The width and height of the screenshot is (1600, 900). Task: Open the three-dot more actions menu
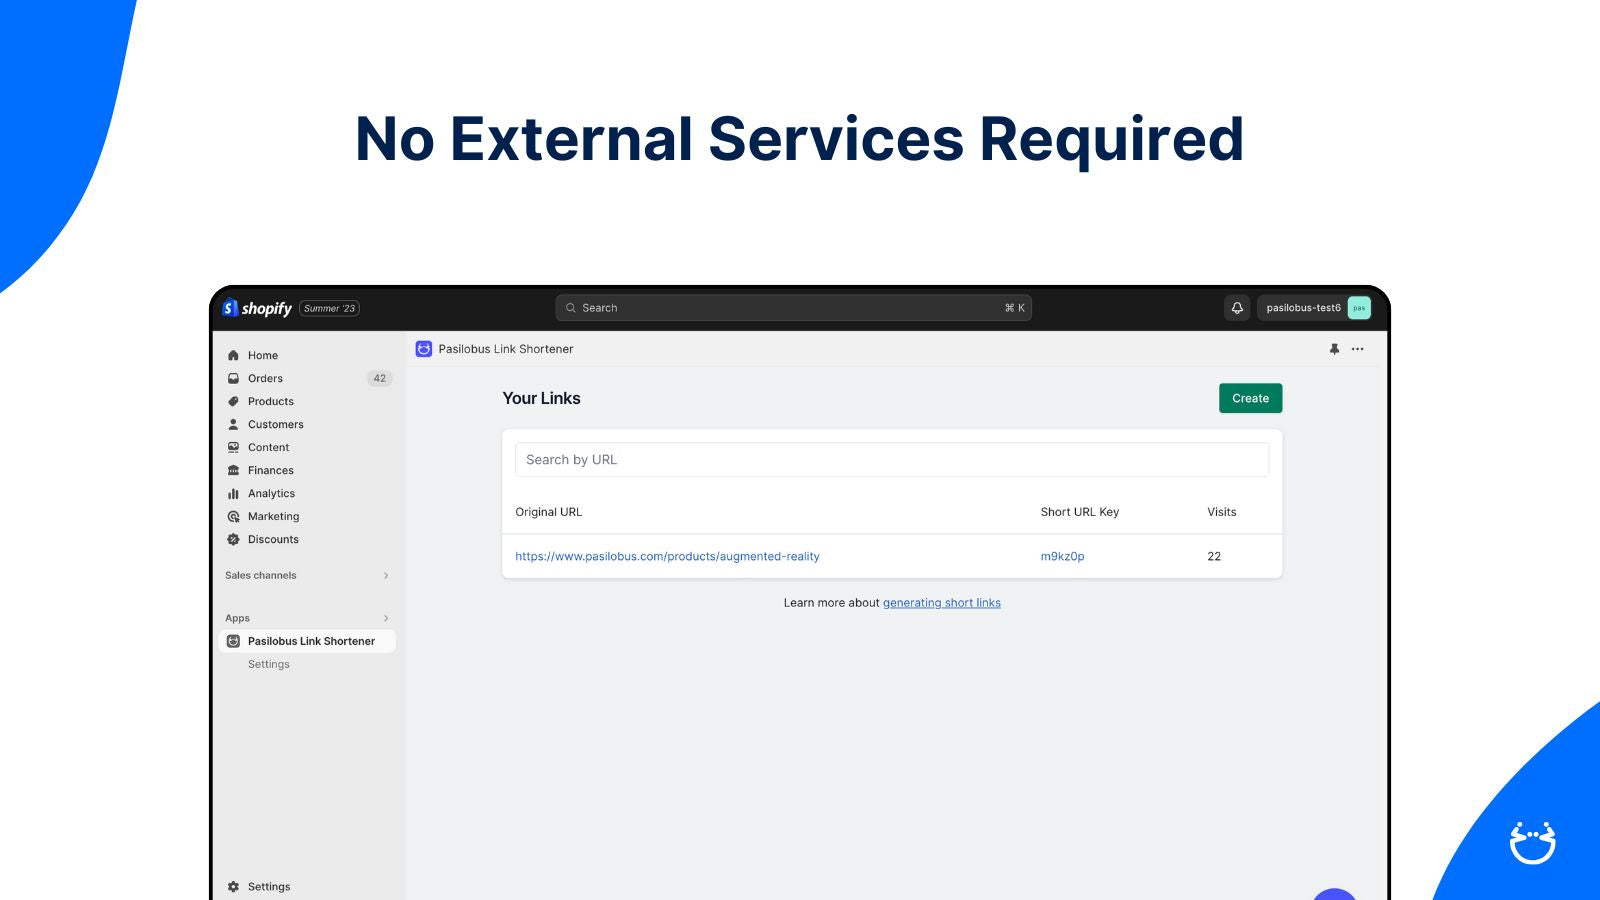1357,349
